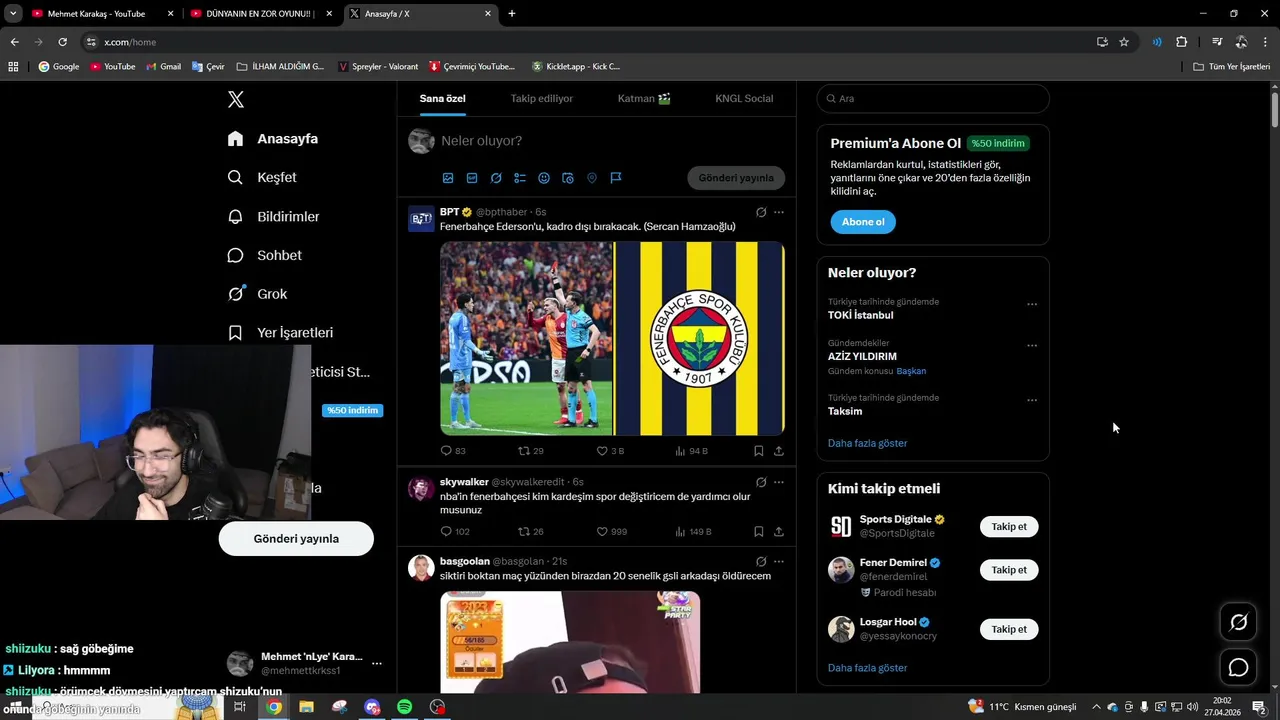Add media image to new post
1280x720 pixels.
[448, 178]
